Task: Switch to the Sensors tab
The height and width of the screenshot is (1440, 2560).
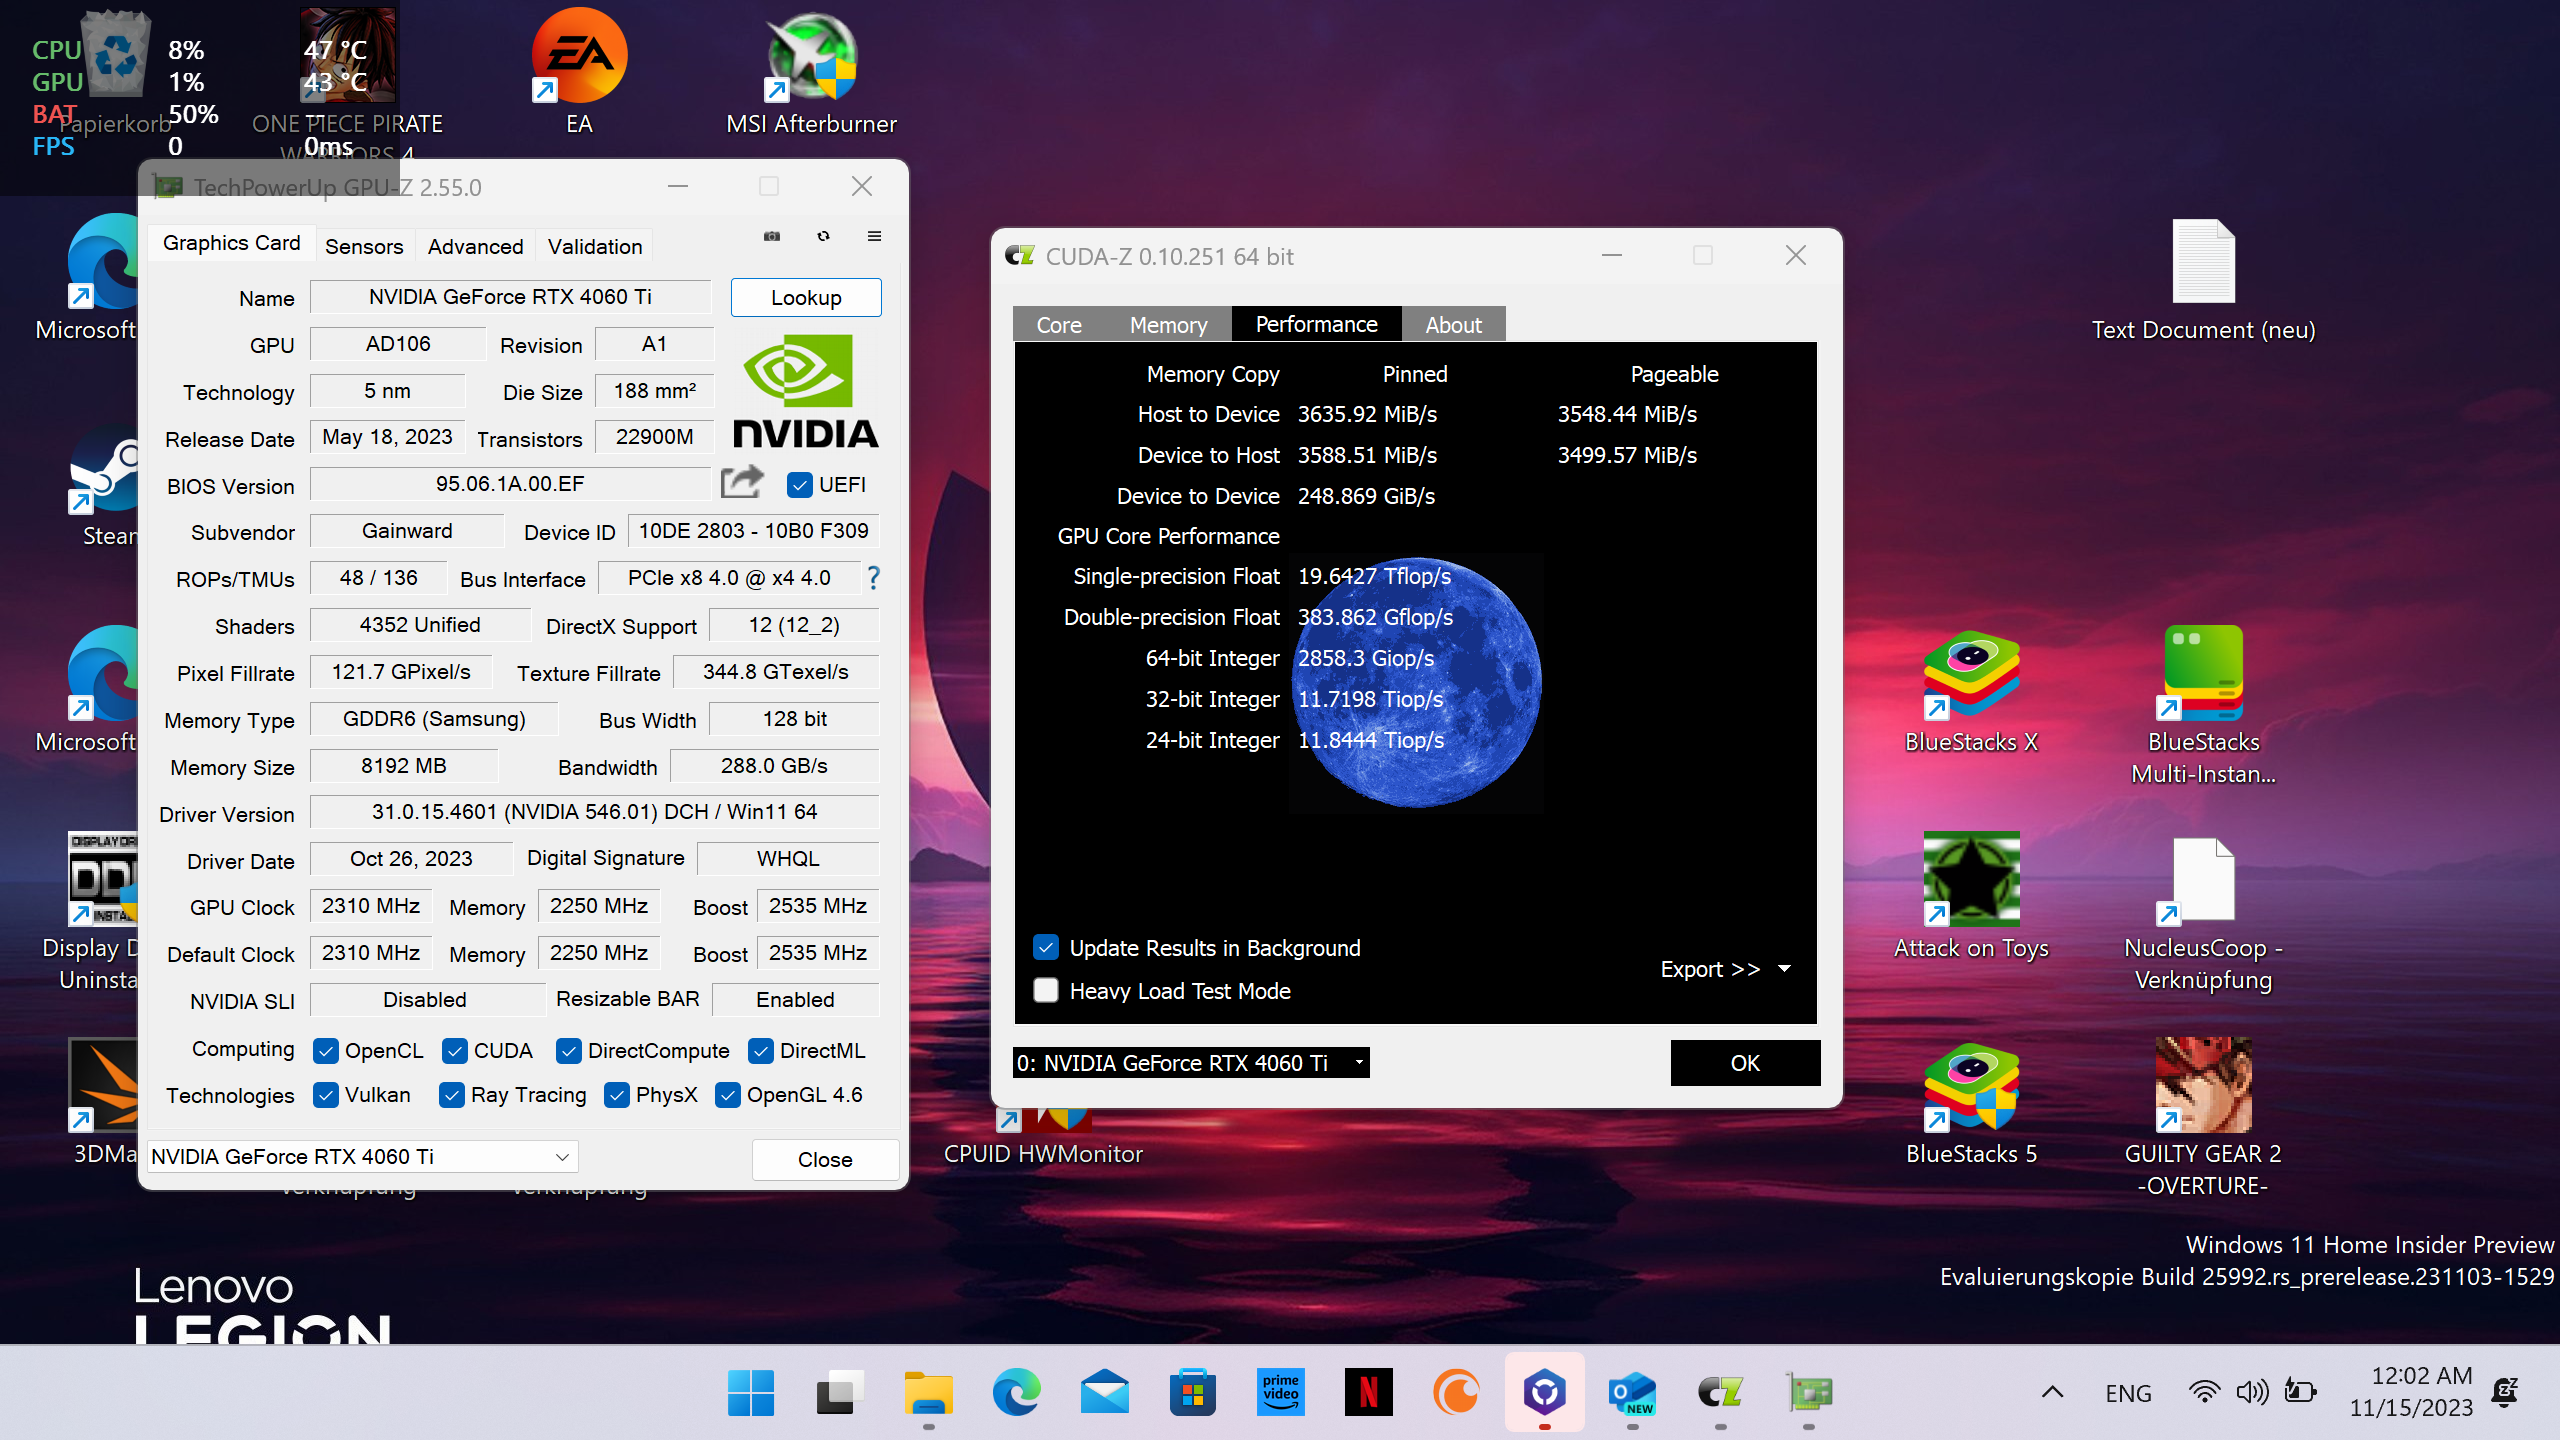Action: (364, 246)
